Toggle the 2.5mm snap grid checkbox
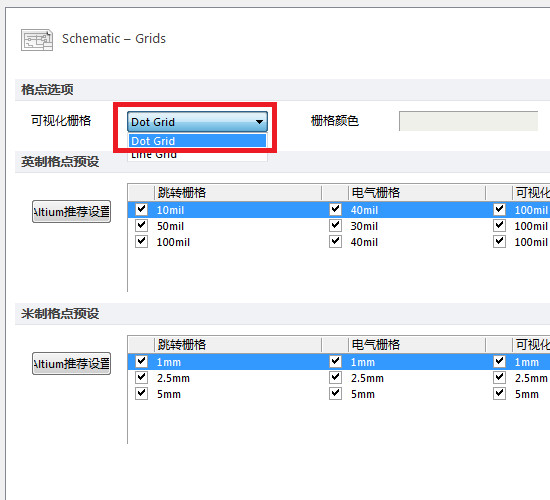This screenshot has height=500, width=550. tap(141, 378)
